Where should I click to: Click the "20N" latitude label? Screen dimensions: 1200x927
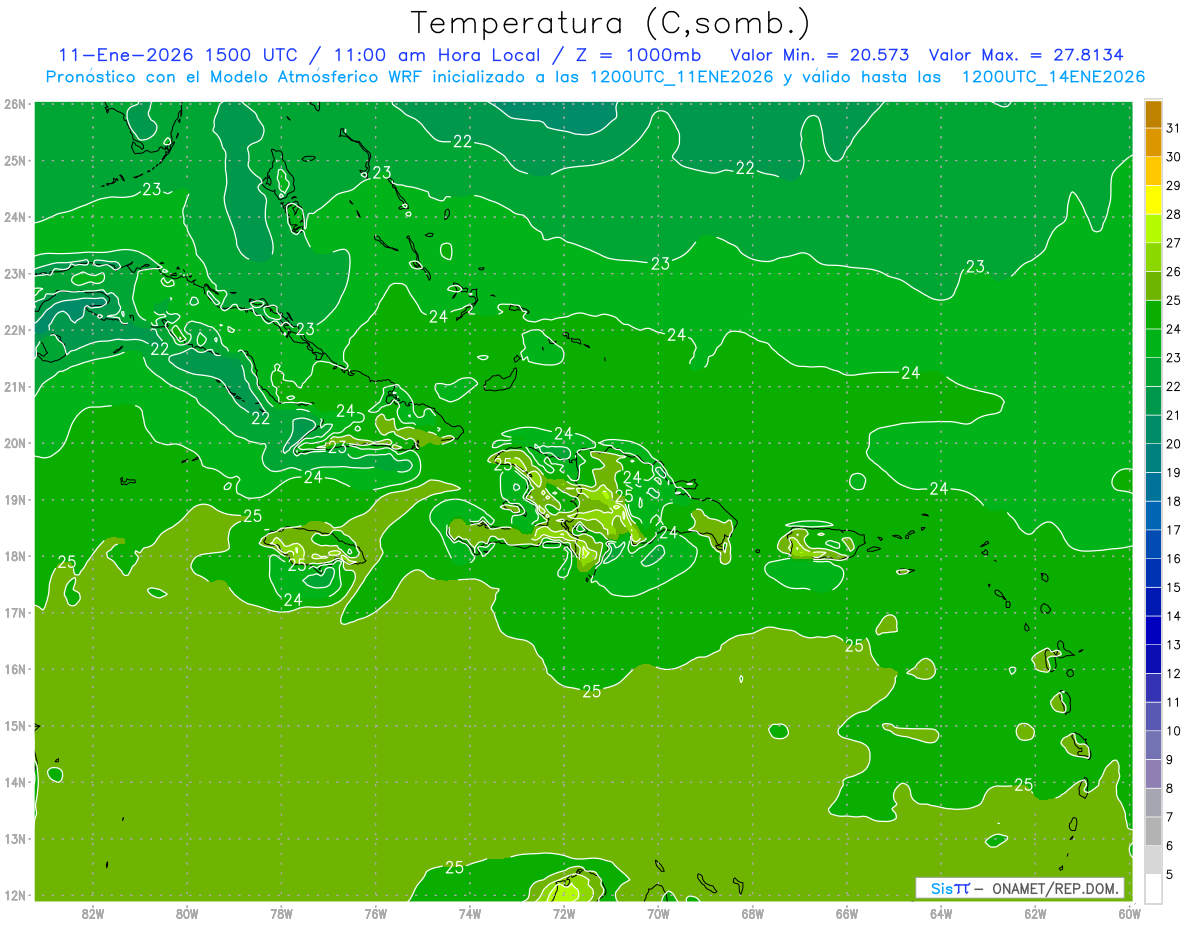[14, 443]
